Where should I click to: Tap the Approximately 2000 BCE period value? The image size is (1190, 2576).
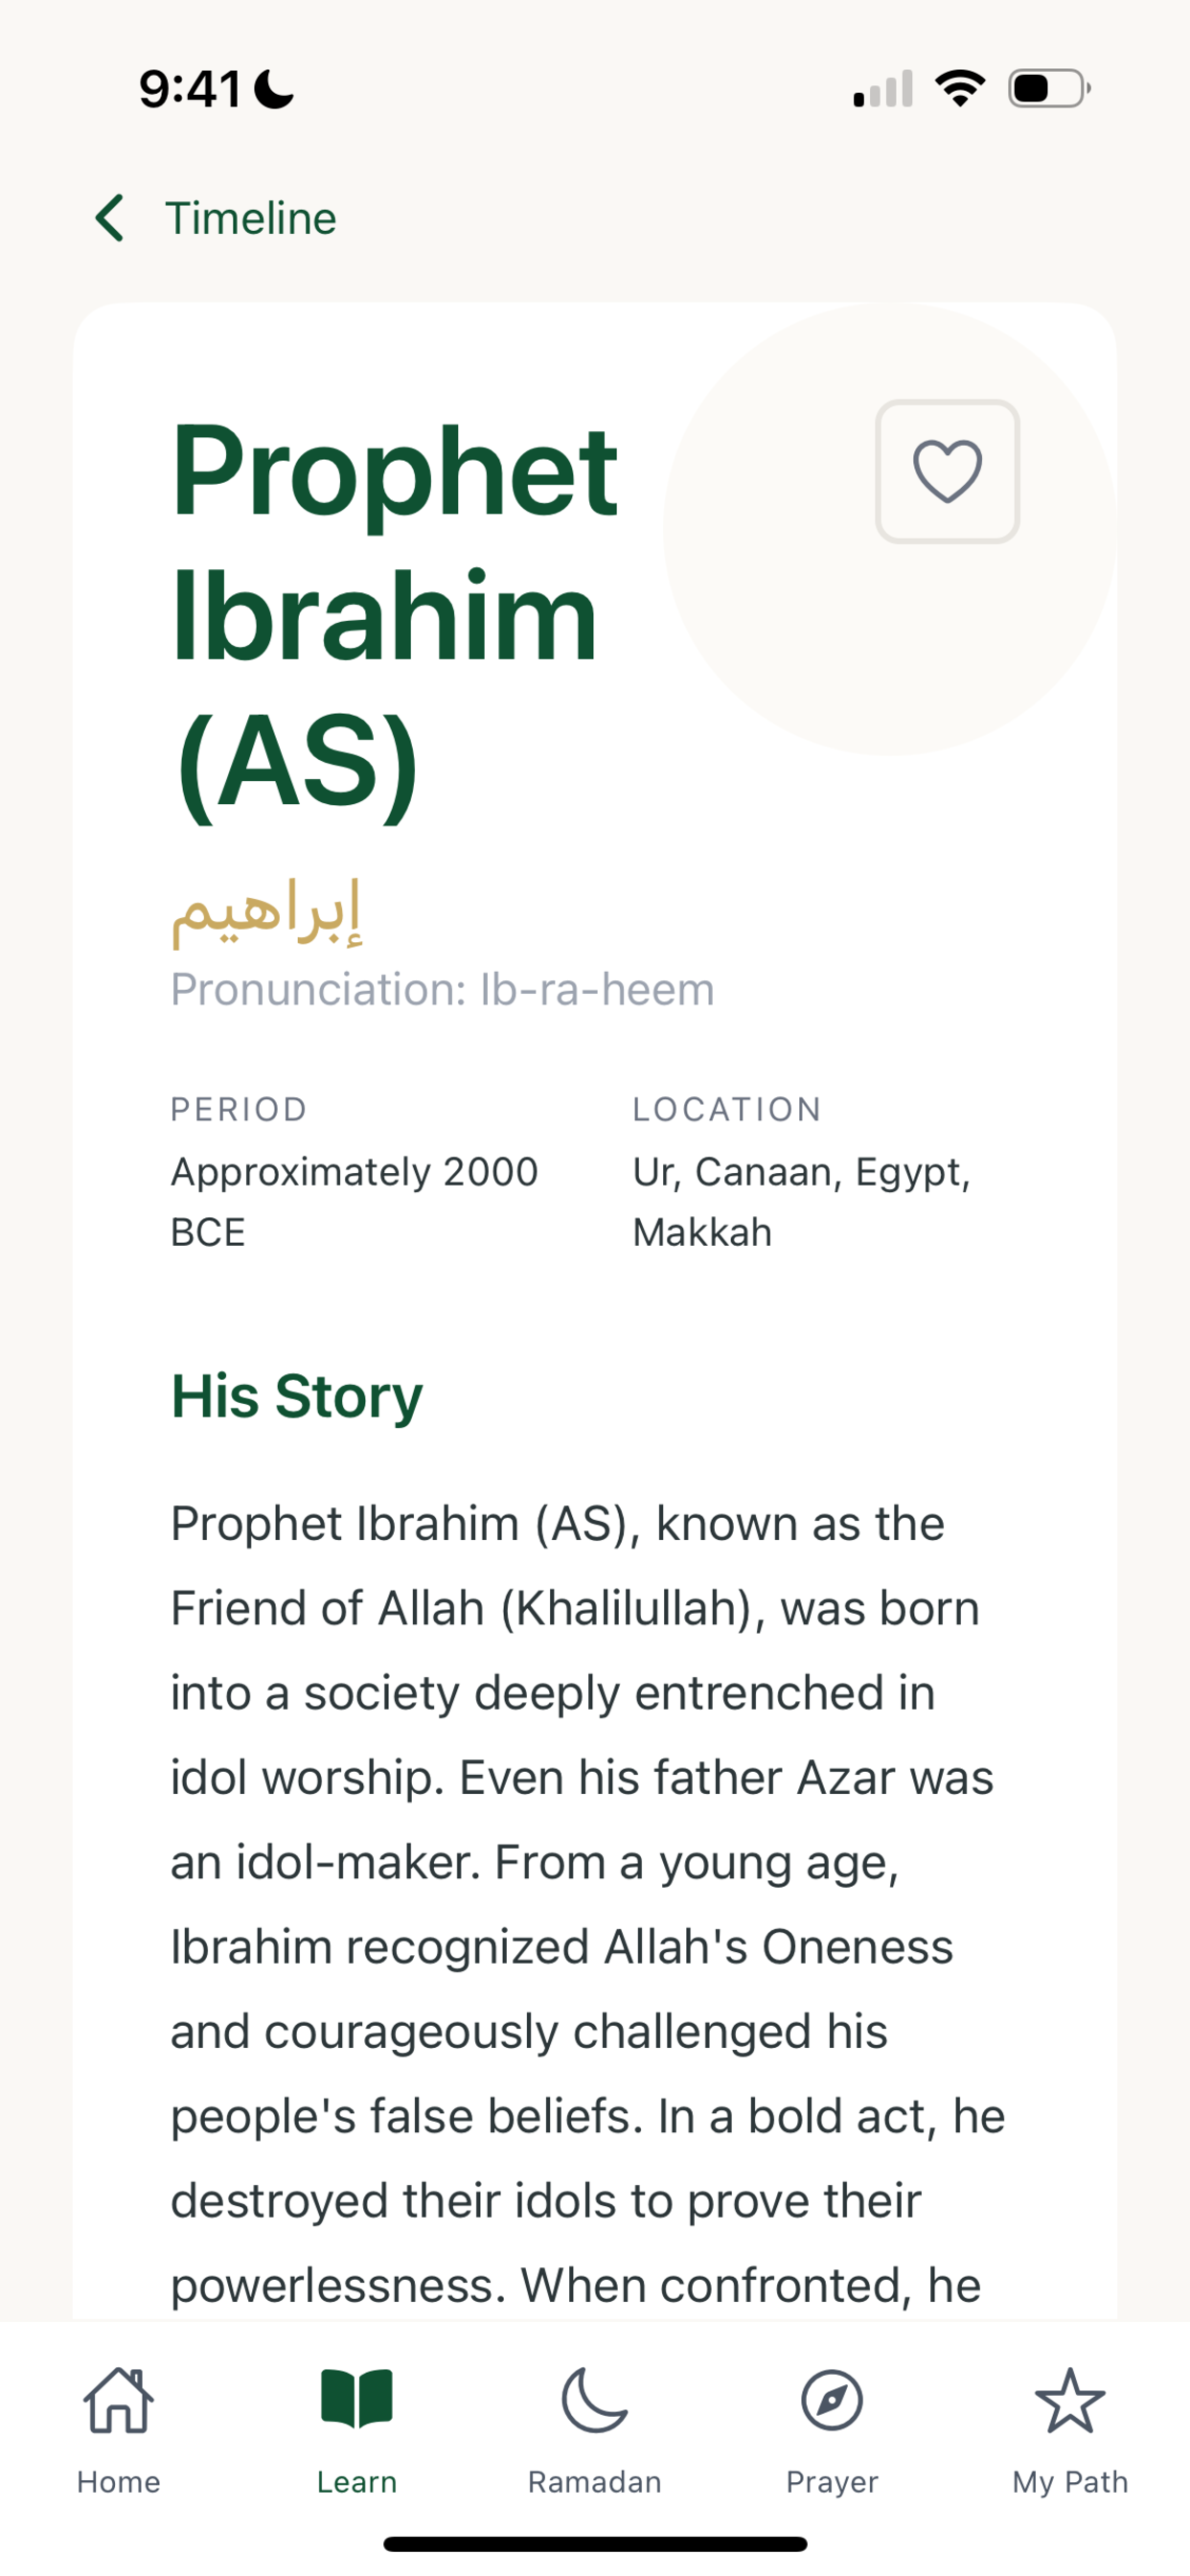tap(355, 1201)
